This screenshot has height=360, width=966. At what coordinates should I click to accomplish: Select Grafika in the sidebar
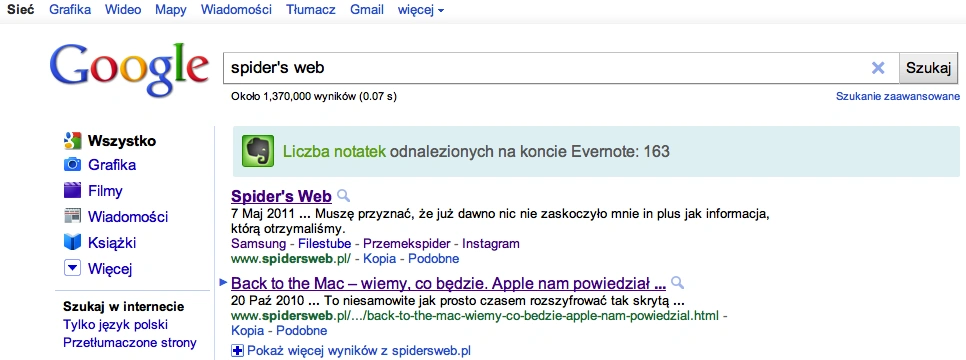[x=112, y=165]
